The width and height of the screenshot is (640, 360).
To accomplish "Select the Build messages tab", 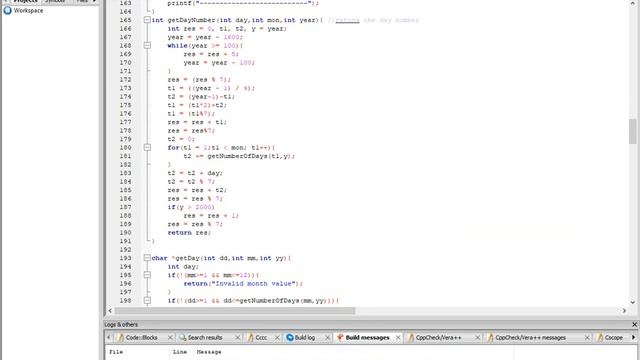I will click(x=367, y=338).
